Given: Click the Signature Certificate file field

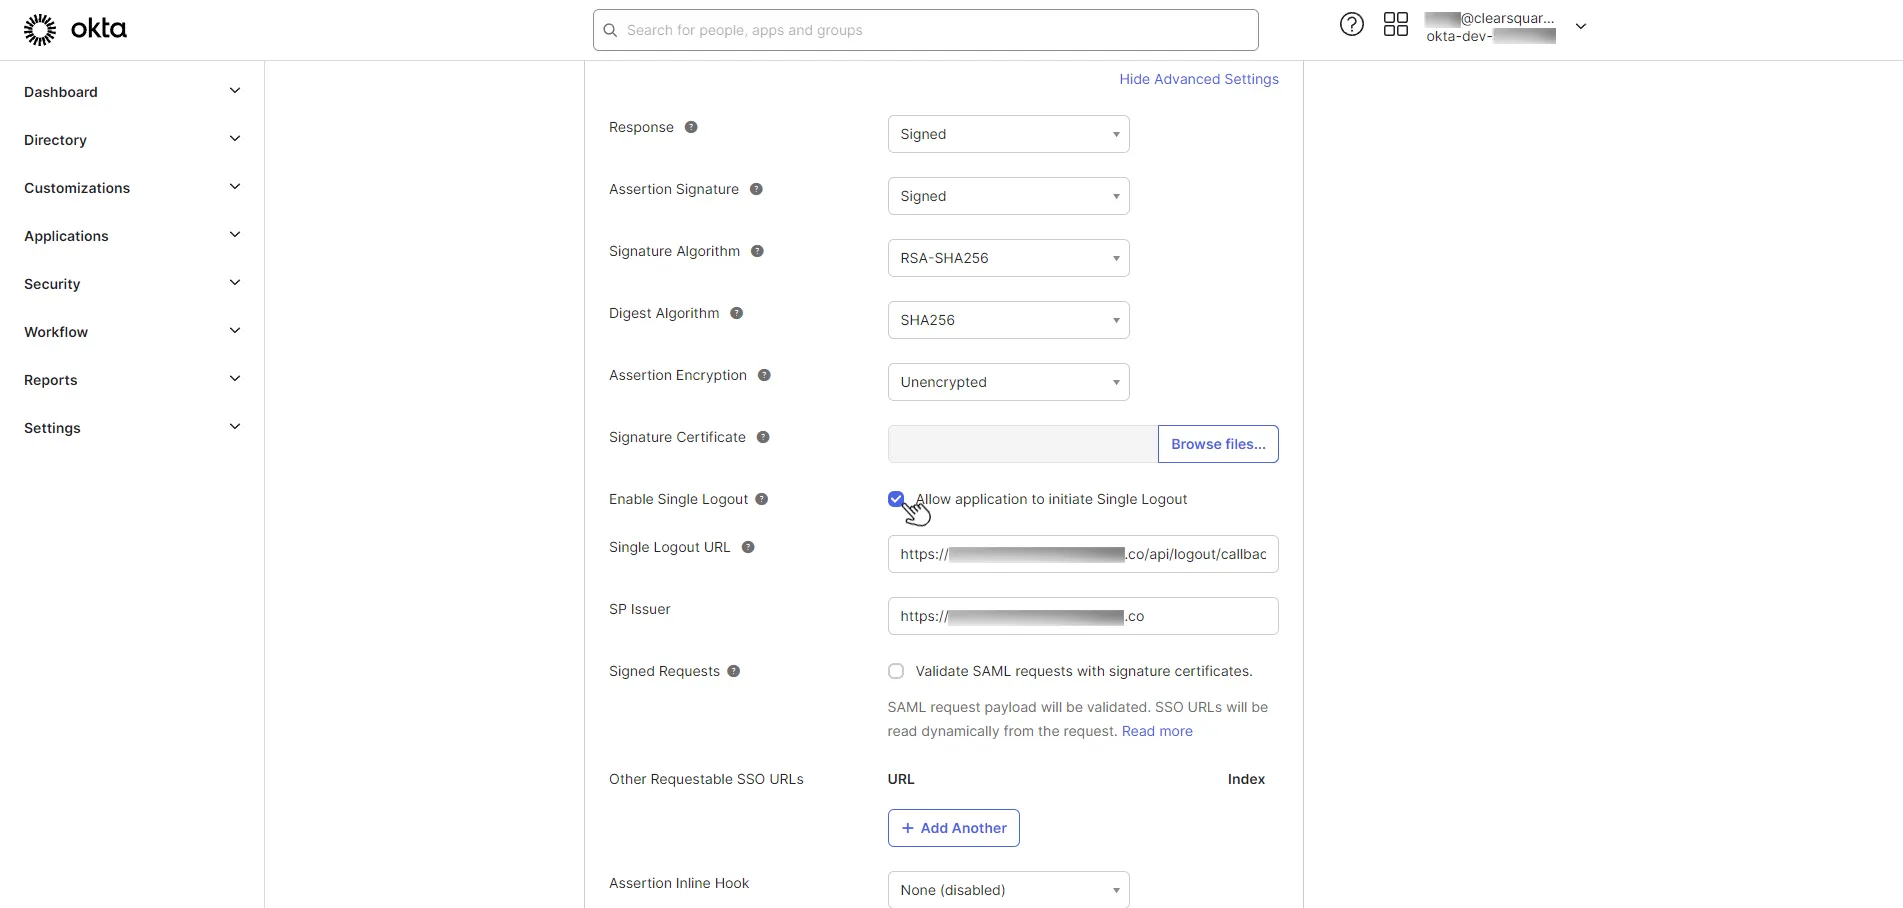Looking at the screenshot, I should [x=1023, y=444].
